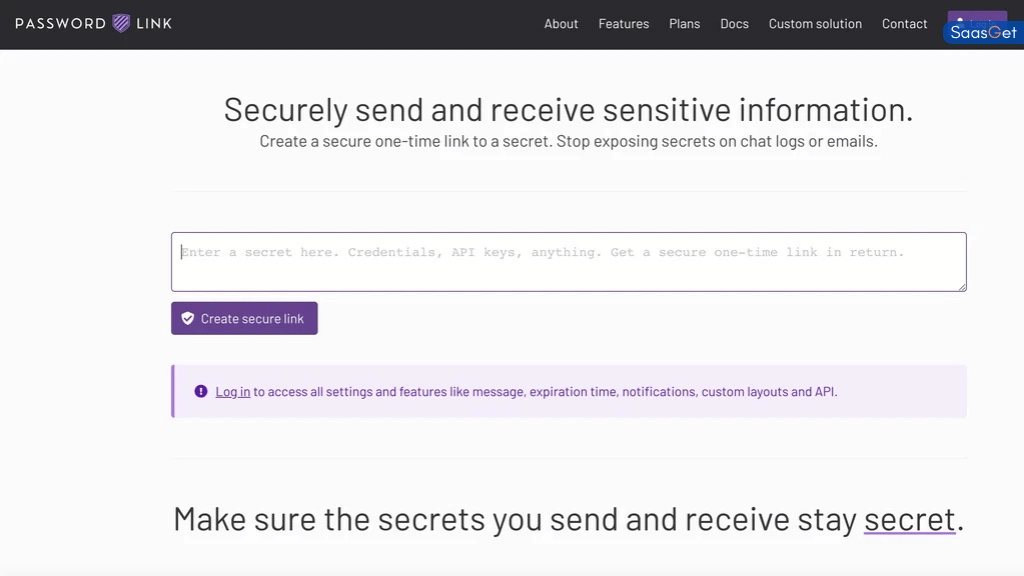Click the main headline about sending sensitive information

tap(569, 109)
